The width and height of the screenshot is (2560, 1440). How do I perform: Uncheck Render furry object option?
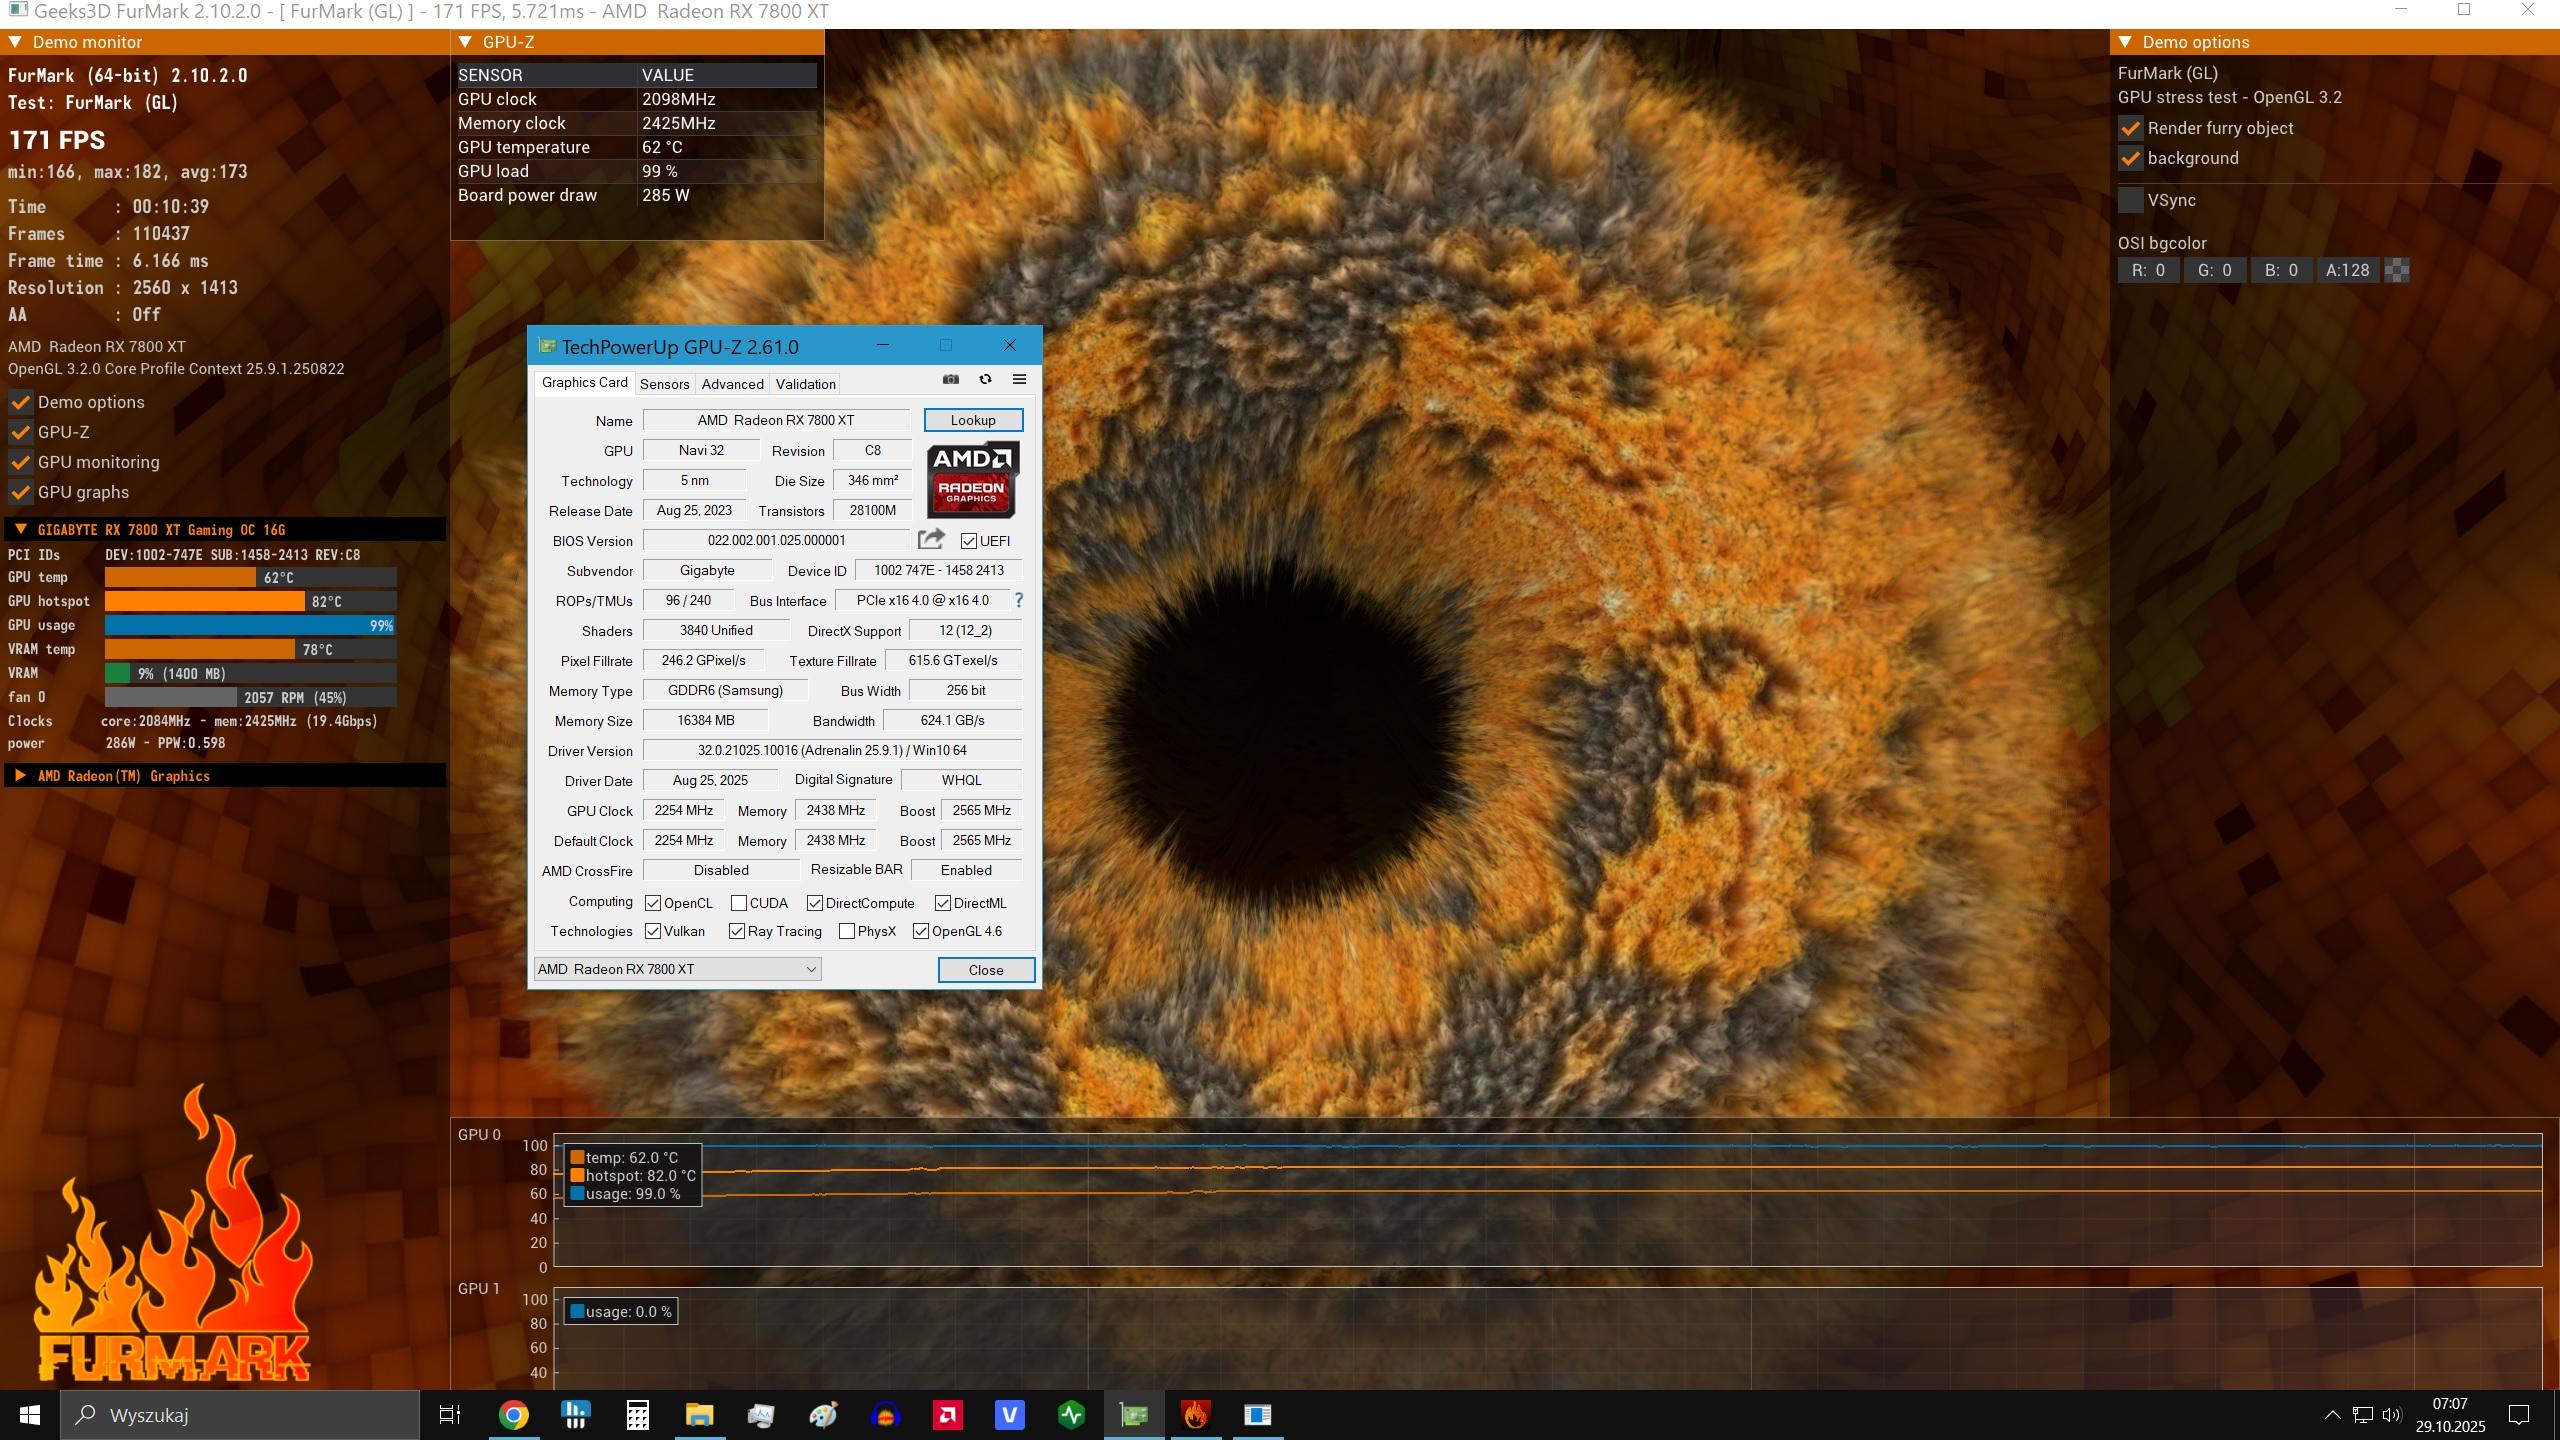click(2131, 128)
